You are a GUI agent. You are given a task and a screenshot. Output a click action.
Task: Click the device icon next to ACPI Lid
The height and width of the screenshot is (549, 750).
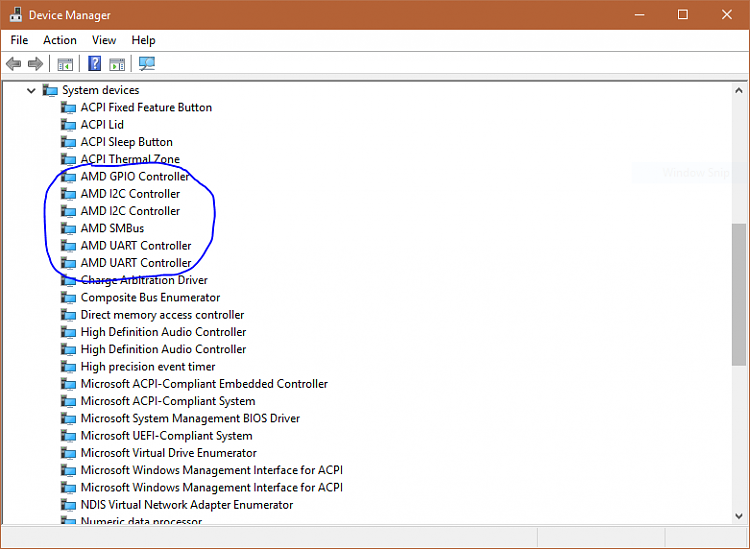tap(68, 124)
